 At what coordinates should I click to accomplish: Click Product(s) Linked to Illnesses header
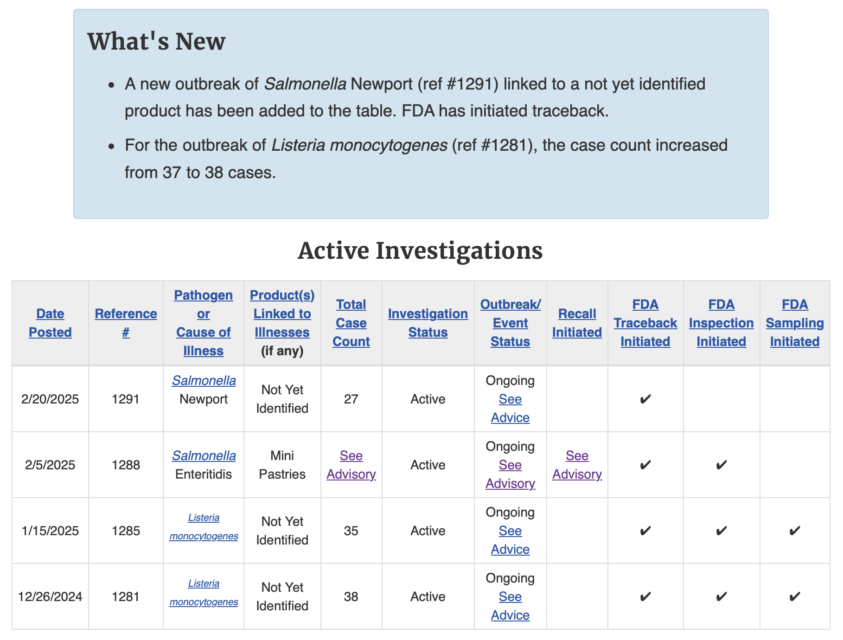tap(282, 314)
